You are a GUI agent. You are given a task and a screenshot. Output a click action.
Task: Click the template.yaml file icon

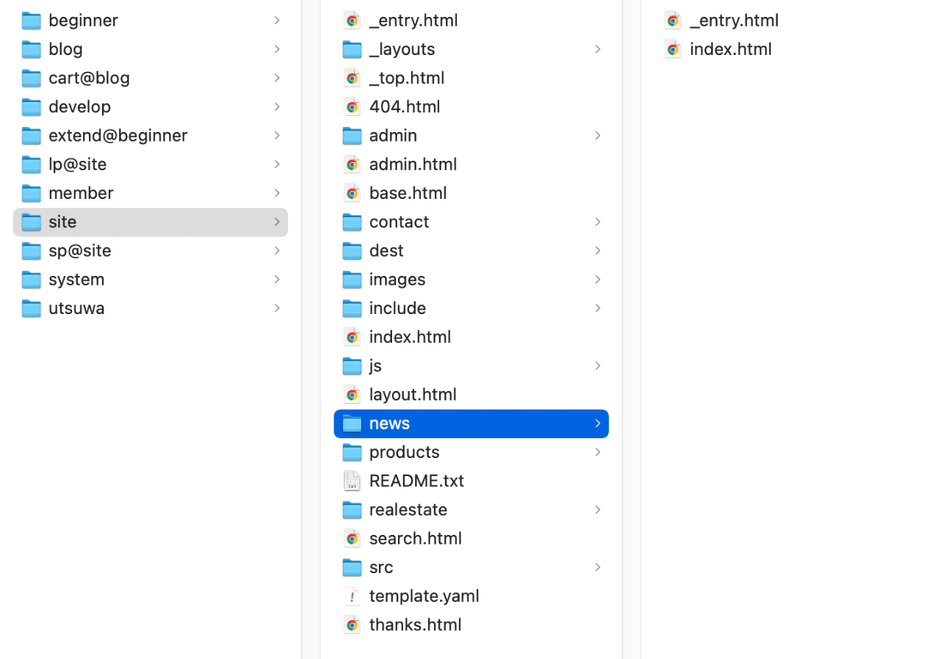click(x=352, y=596)
